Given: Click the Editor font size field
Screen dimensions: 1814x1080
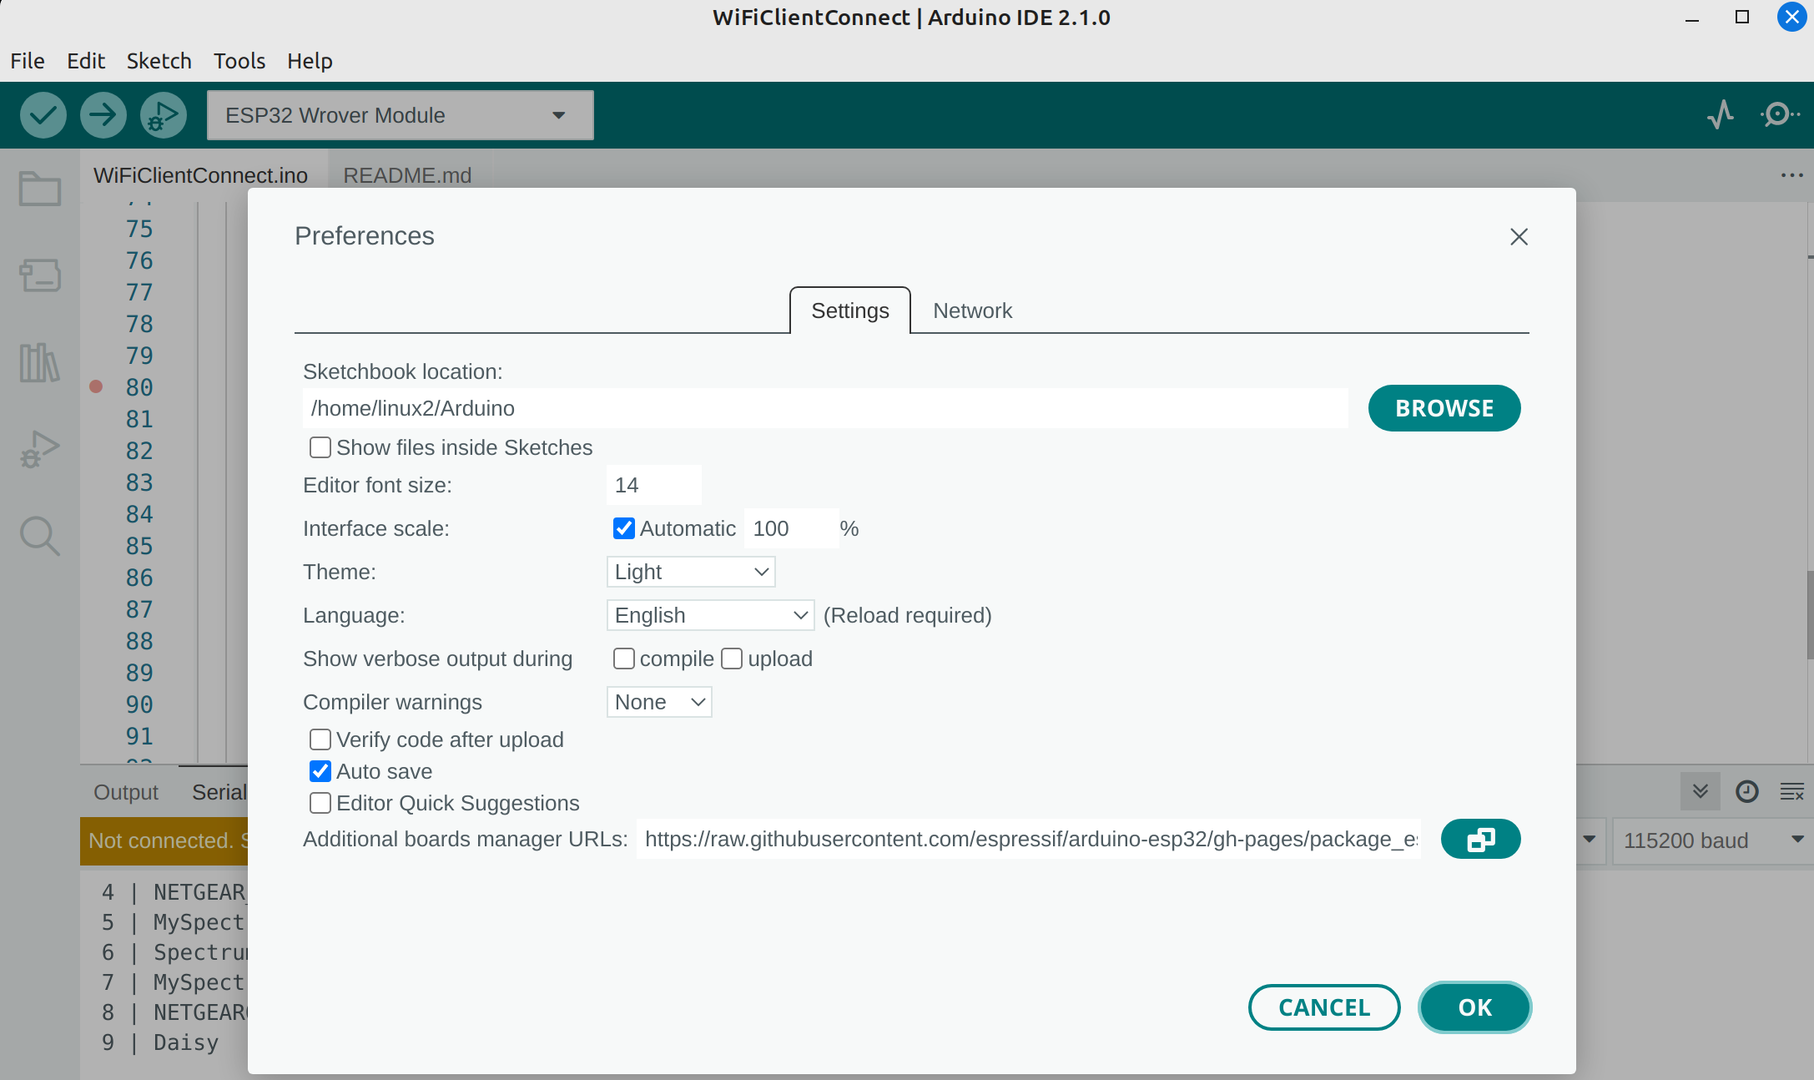Looking at the screenshot, I should 654,485.
